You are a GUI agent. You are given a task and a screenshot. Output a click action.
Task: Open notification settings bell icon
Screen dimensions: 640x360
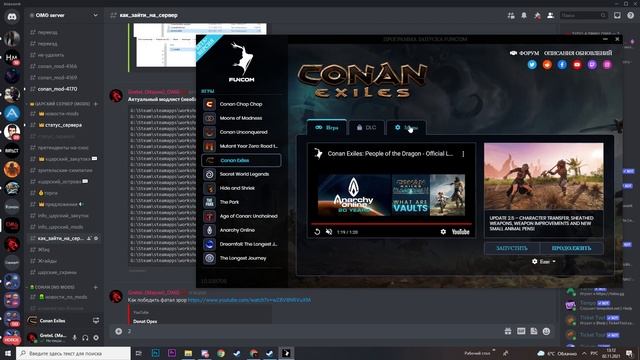[524, 16]
